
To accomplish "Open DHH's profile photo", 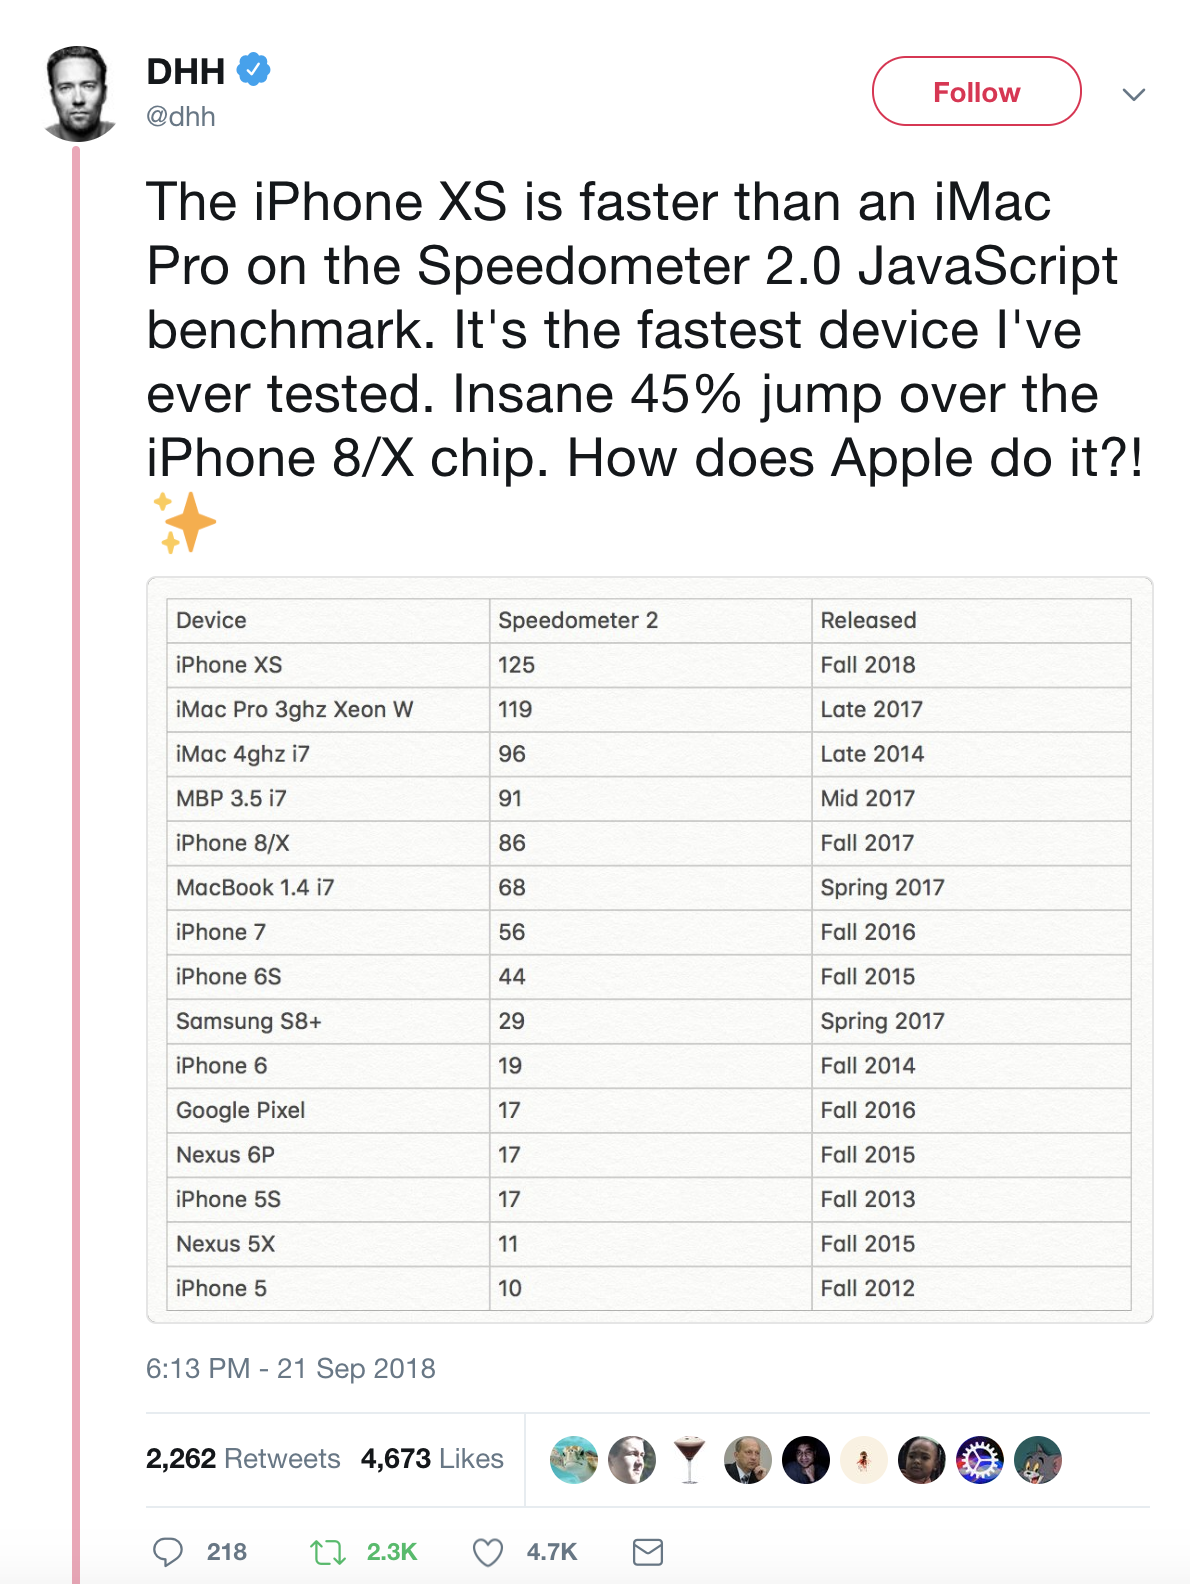I will [76, 93].
